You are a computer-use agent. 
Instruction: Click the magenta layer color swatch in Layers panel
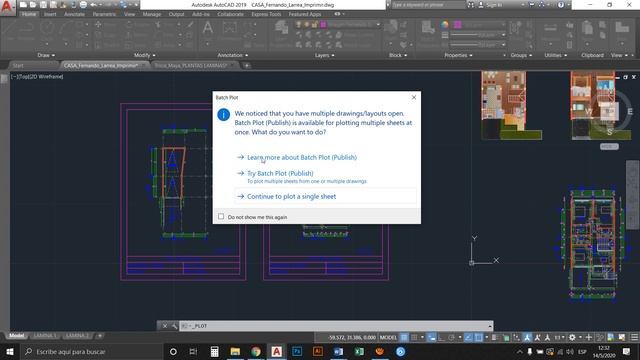(x=323, y=24)
